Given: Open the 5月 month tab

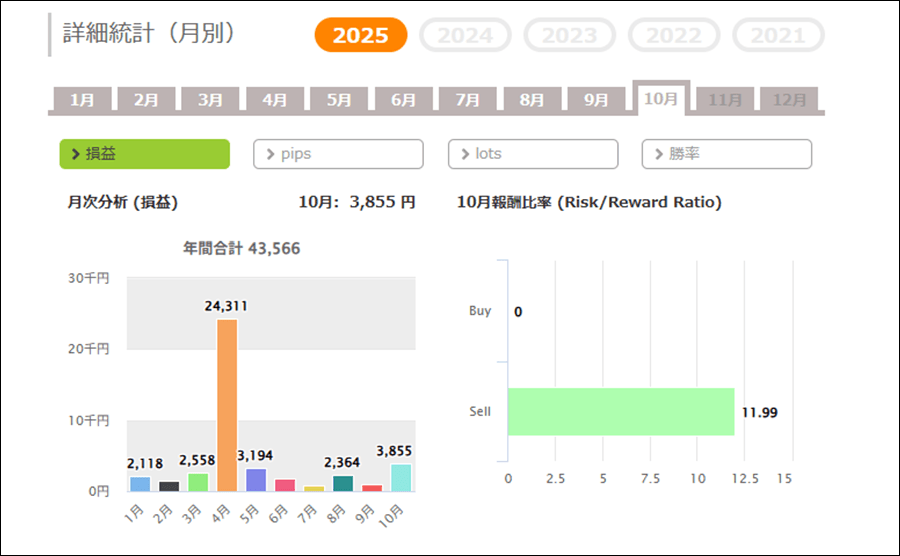Looking at the screenshot, I should [x=339, y=99].
